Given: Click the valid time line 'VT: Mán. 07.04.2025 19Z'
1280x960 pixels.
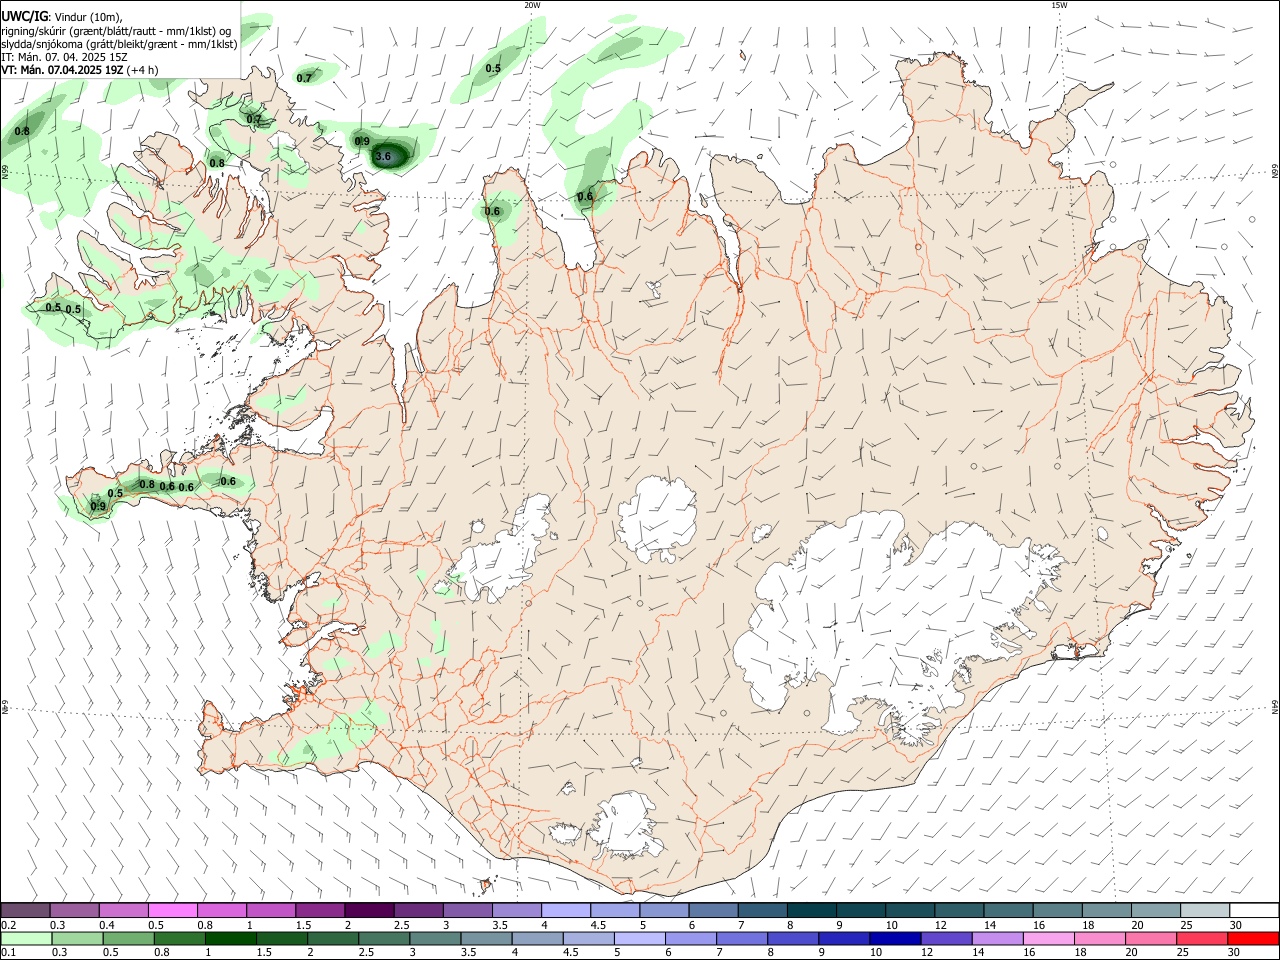Looking at the screenshot, I should (62, 70).
